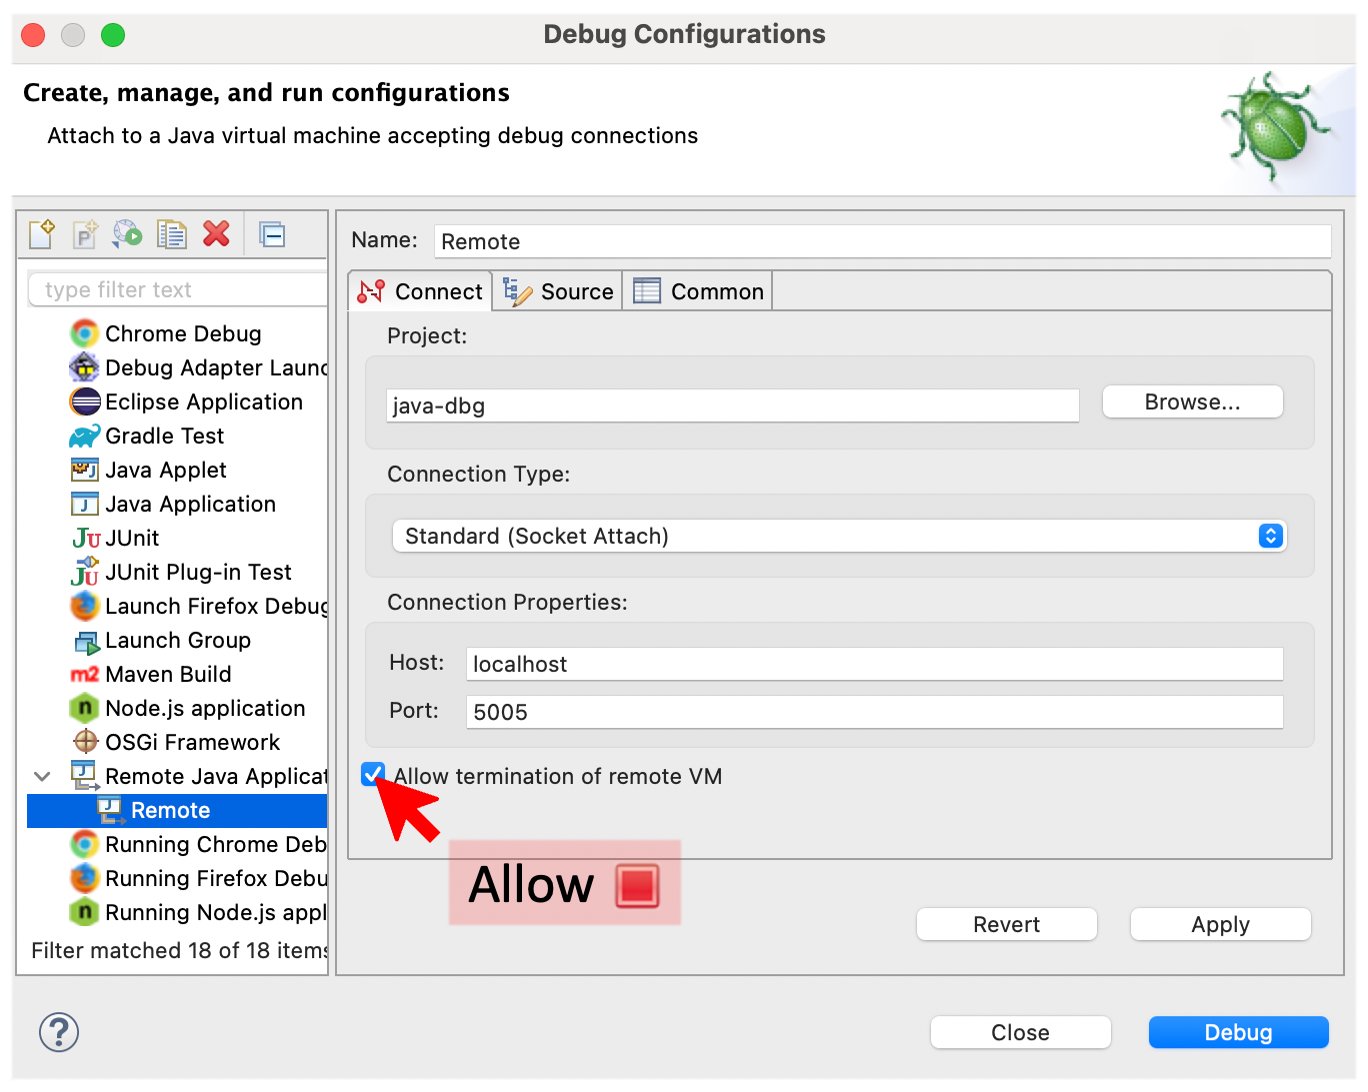Collapse the Remote Java Application tree node
The width and height of the screenshot is (1368, 1092).
pyautogui.click(x=42, y=776)
